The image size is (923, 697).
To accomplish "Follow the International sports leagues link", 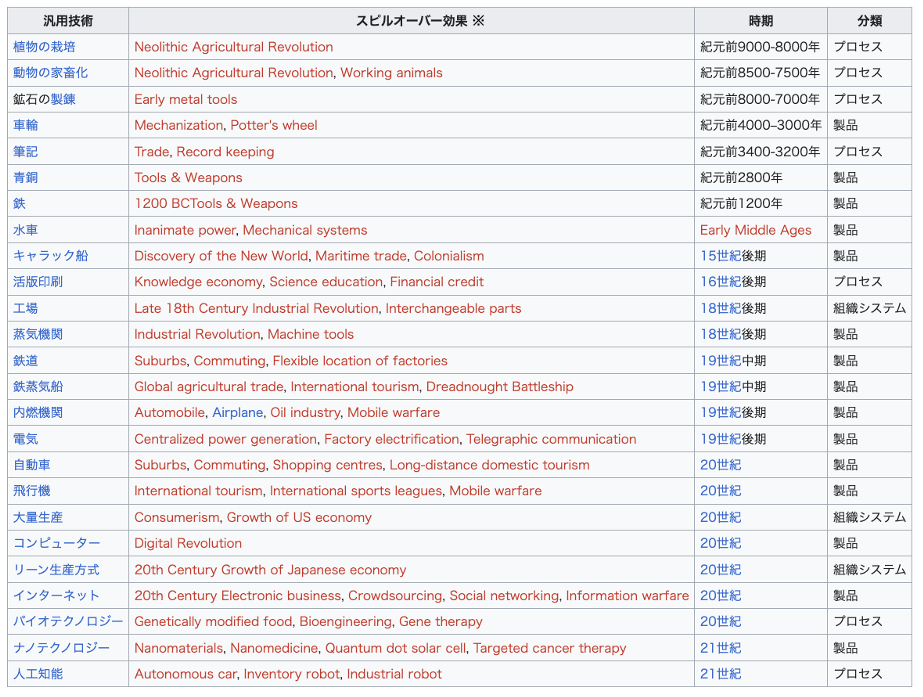I will pyautogui.click(x=355, y=491).
